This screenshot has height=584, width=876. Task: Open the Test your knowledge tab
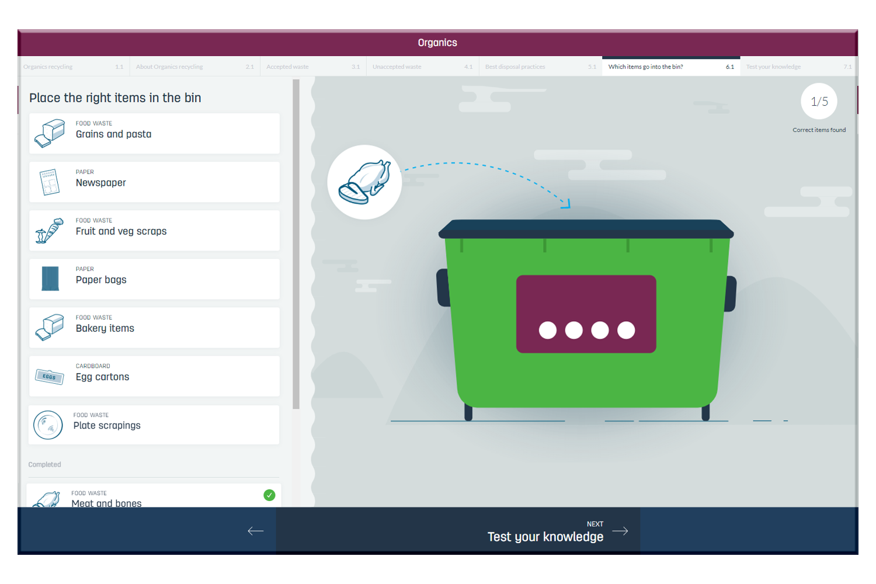797,67
